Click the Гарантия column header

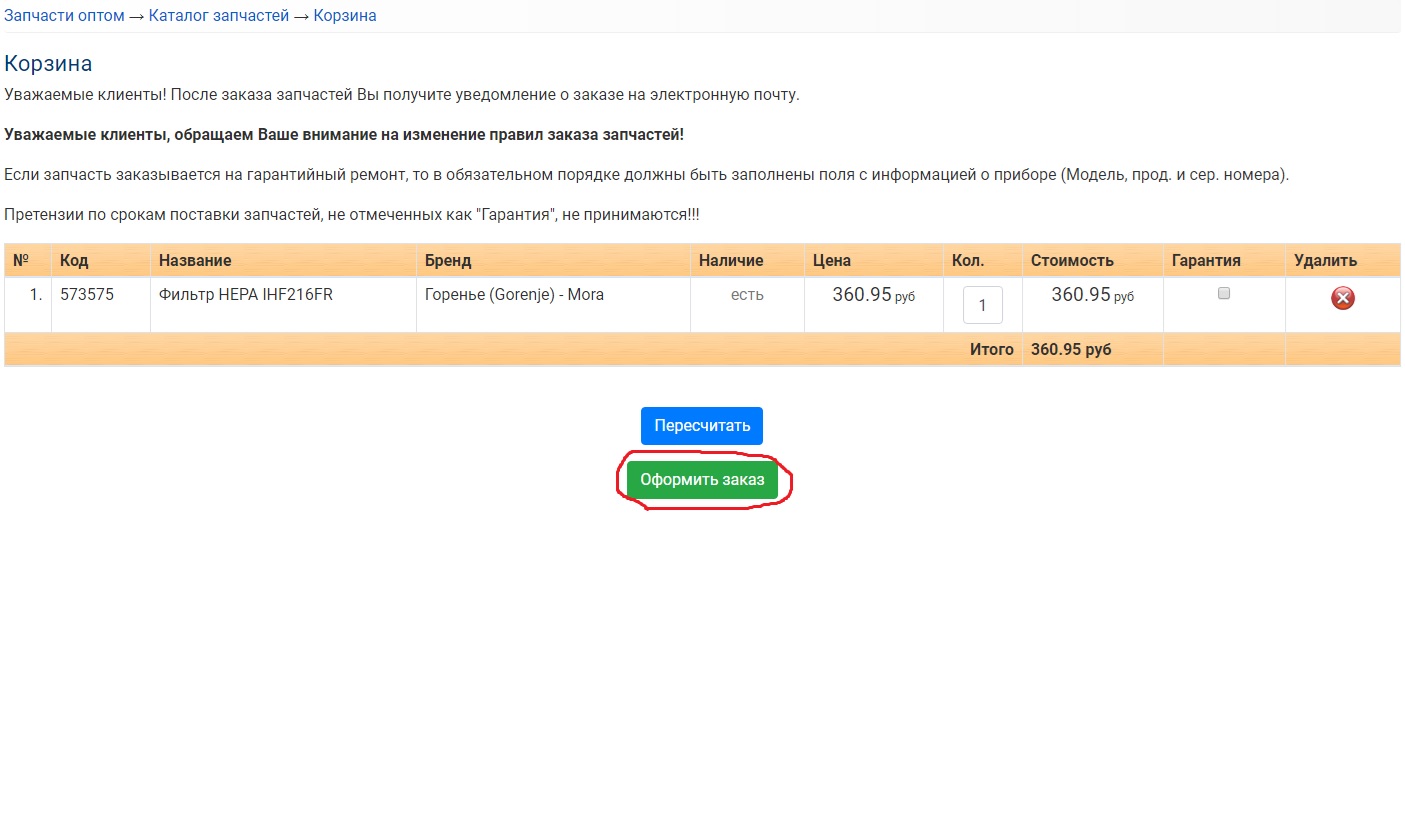[x=1206, y=260]
